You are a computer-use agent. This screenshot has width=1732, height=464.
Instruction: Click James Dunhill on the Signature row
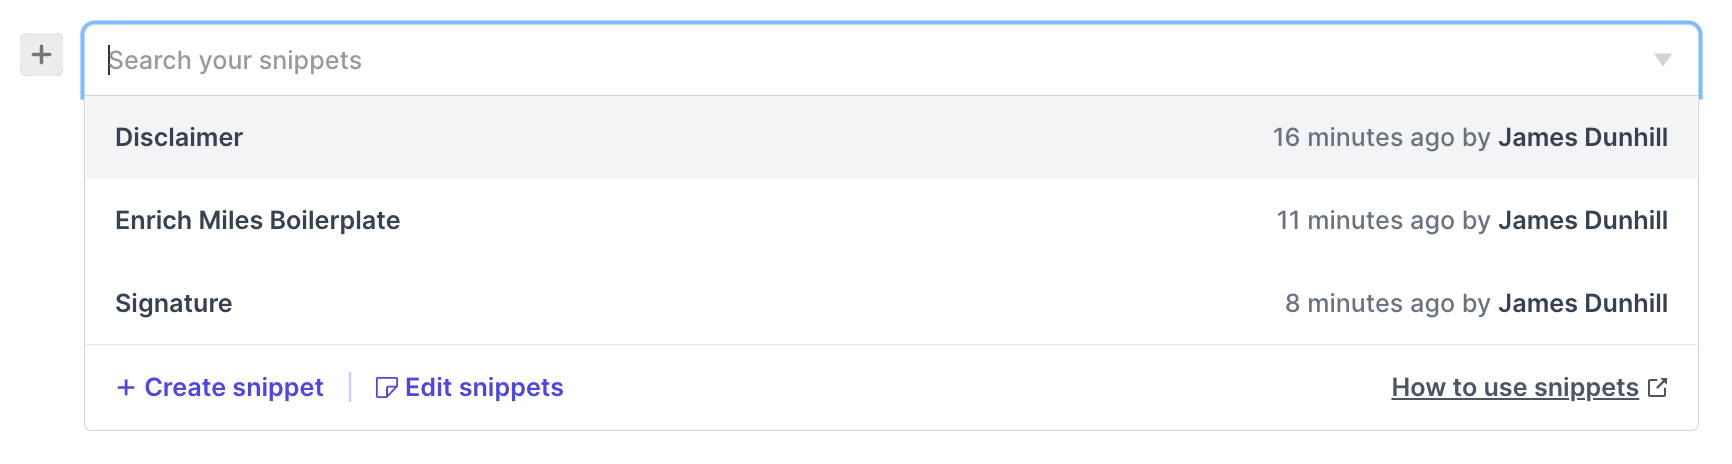point(1583,303)
